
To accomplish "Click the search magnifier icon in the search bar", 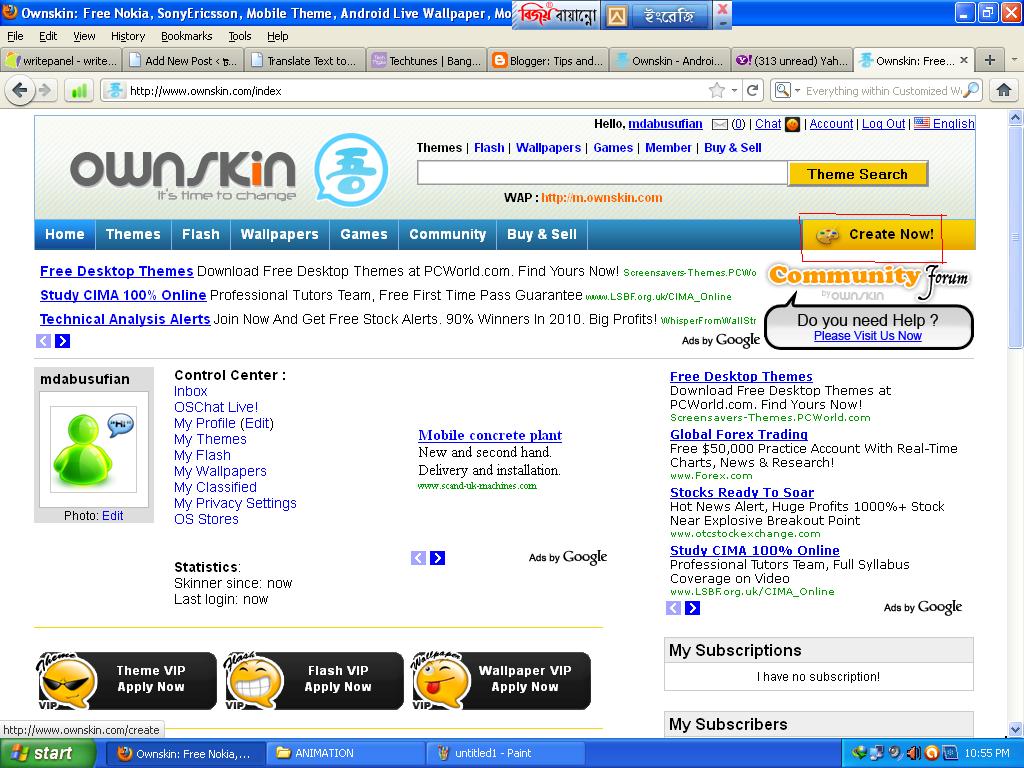I will click(x=971, y=90).
